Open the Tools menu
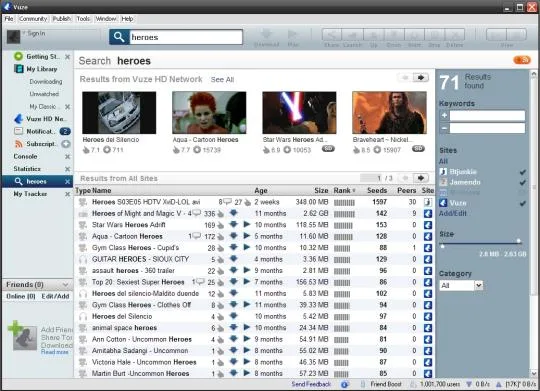The image size is (540, 391). [83, 19]
